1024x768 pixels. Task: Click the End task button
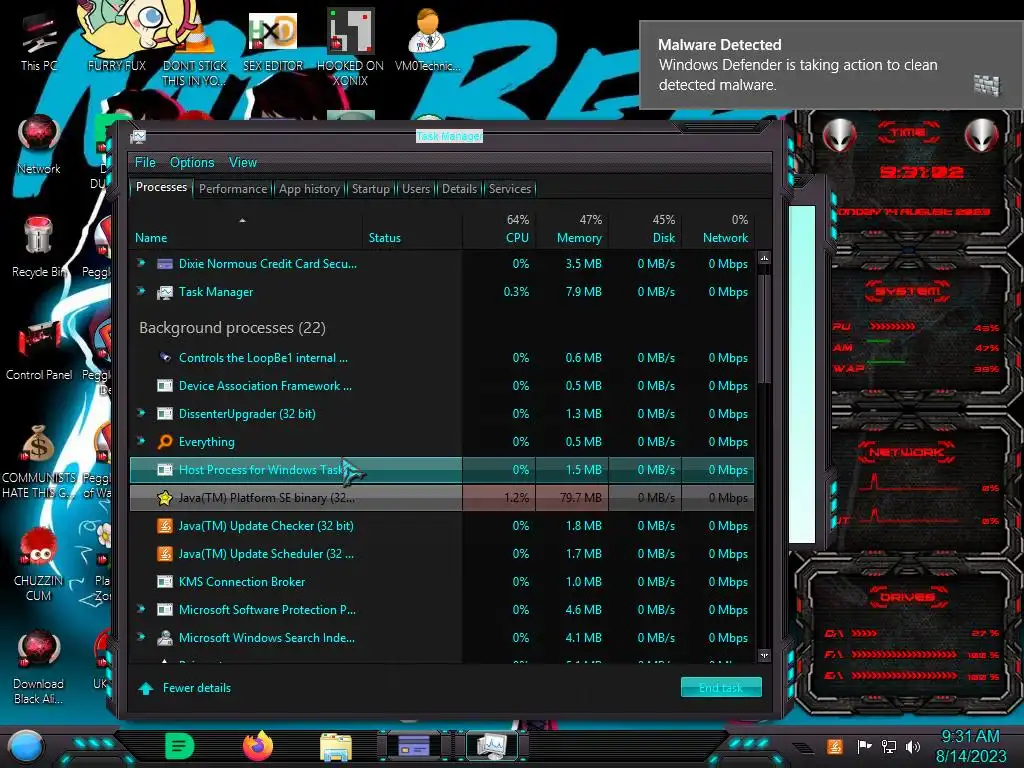(x=721, y=687)
